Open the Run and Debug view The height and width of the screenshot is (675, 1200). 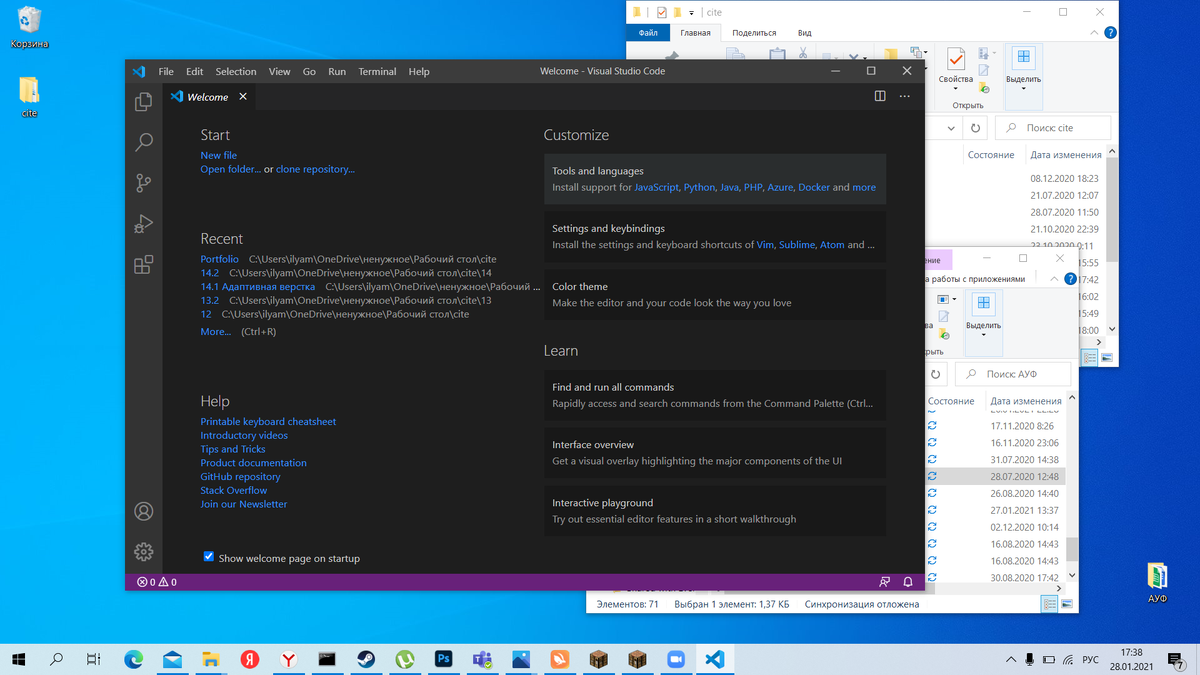pyautogui.click(x=143, y=223)
